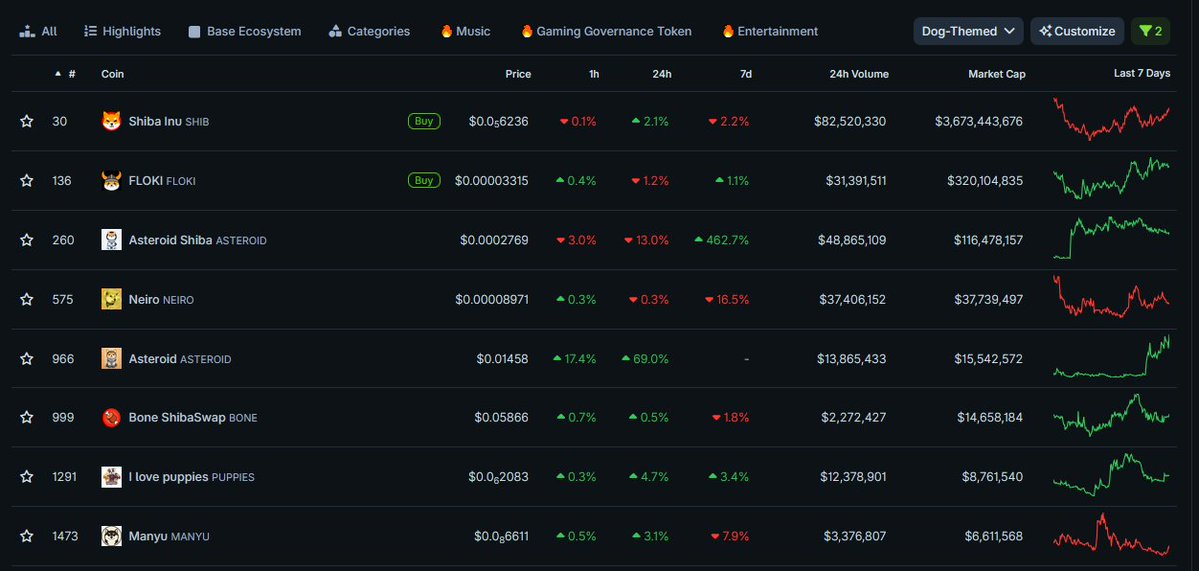Sort by 24h Volume column
Viewport: 1199px width, 571px height.
coord(859,74)
